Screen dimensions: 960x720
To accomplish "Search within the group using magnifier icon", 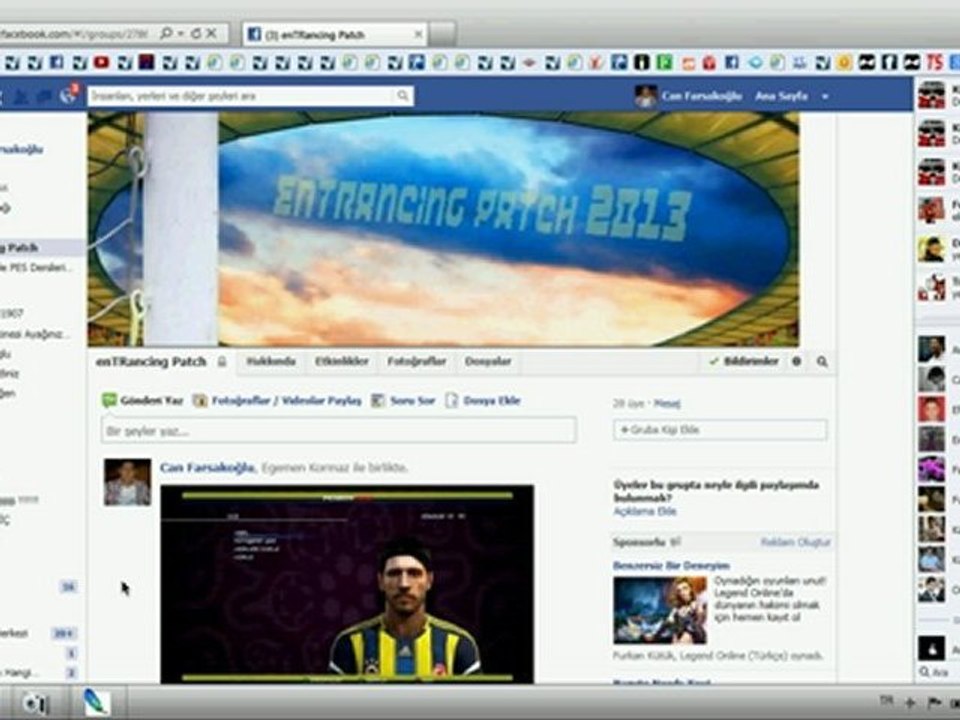I will [x=822, y=362].
